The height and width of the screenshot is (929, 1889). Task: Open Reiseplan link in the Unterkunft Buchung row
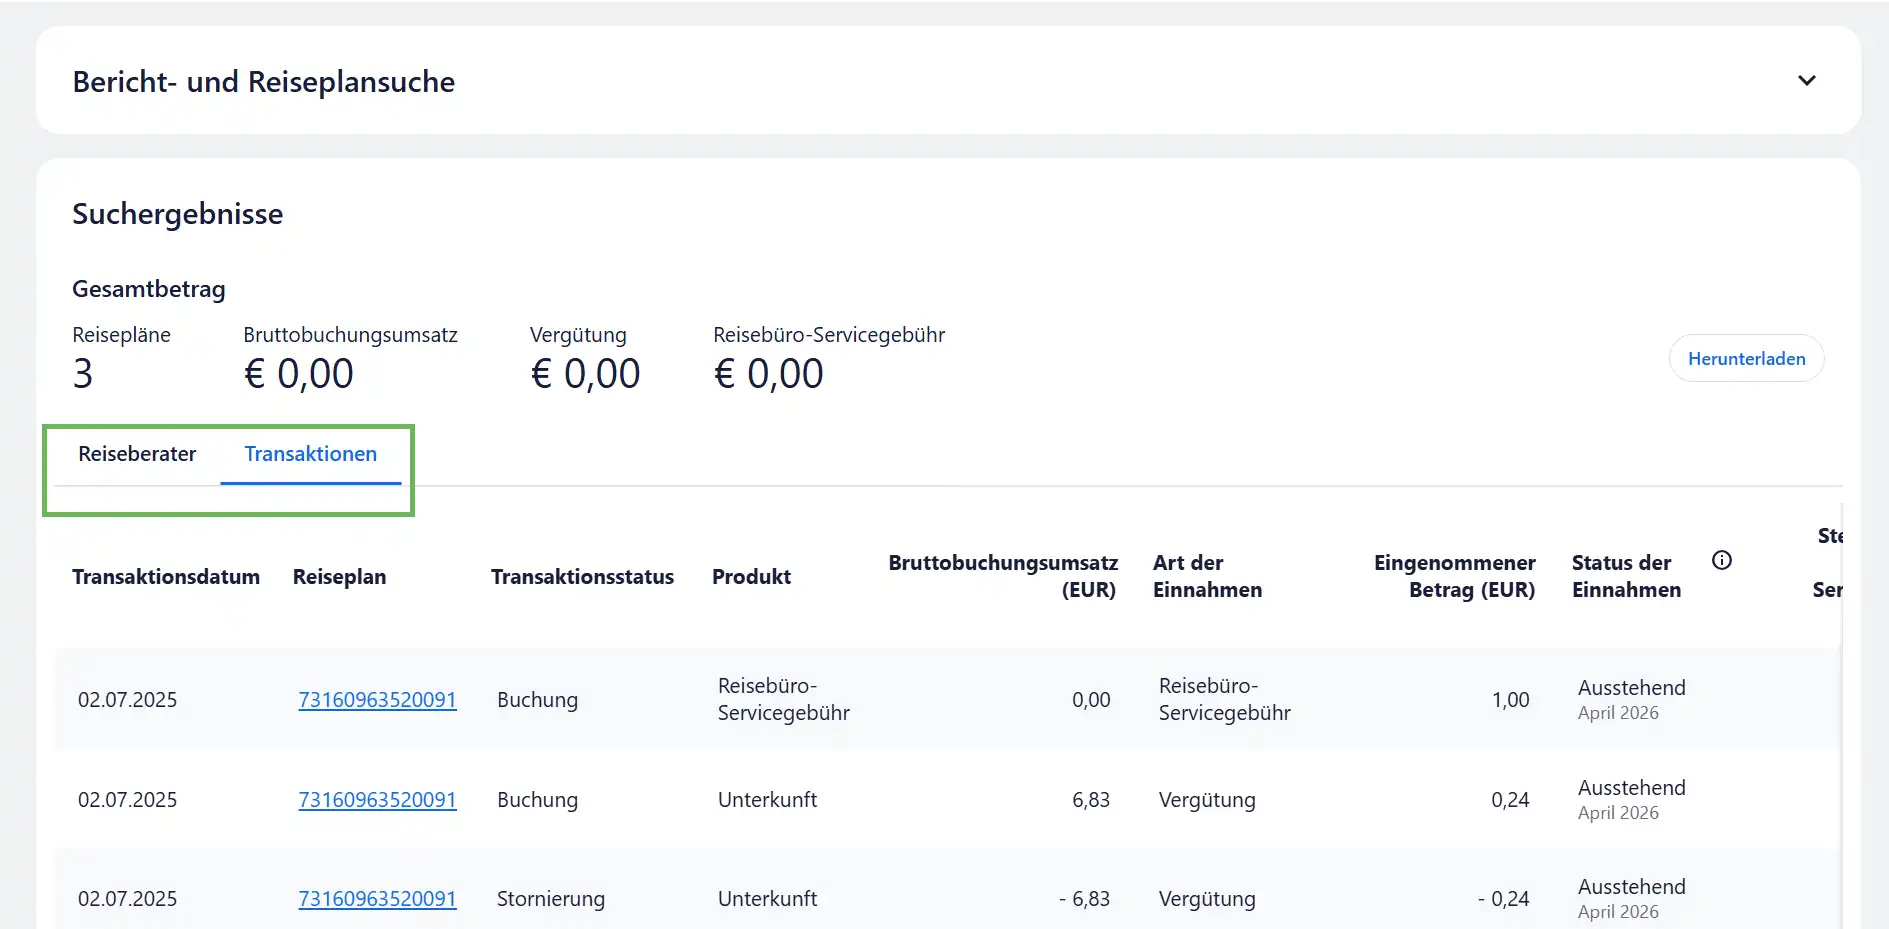click(x=377, y=800)
